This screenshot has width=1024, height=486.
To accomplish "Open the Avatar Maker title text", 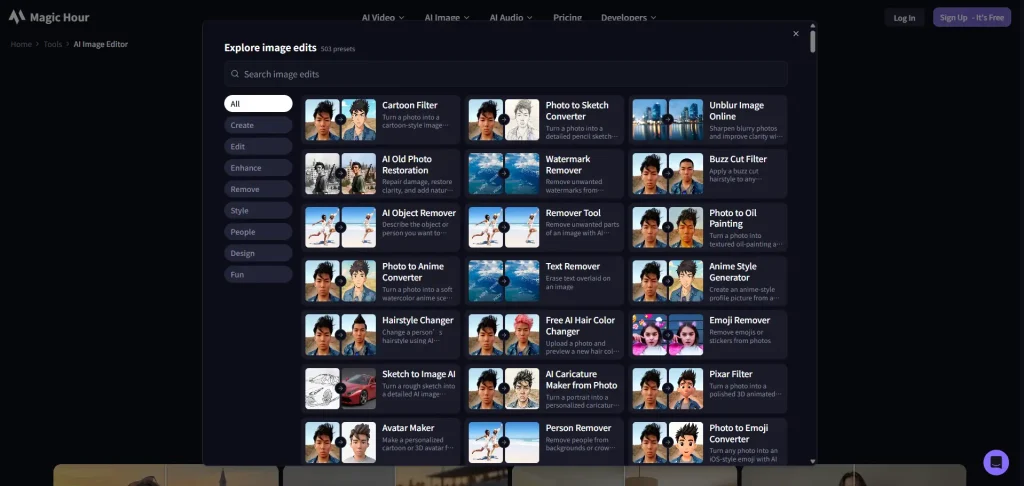I will click(408, 428).
